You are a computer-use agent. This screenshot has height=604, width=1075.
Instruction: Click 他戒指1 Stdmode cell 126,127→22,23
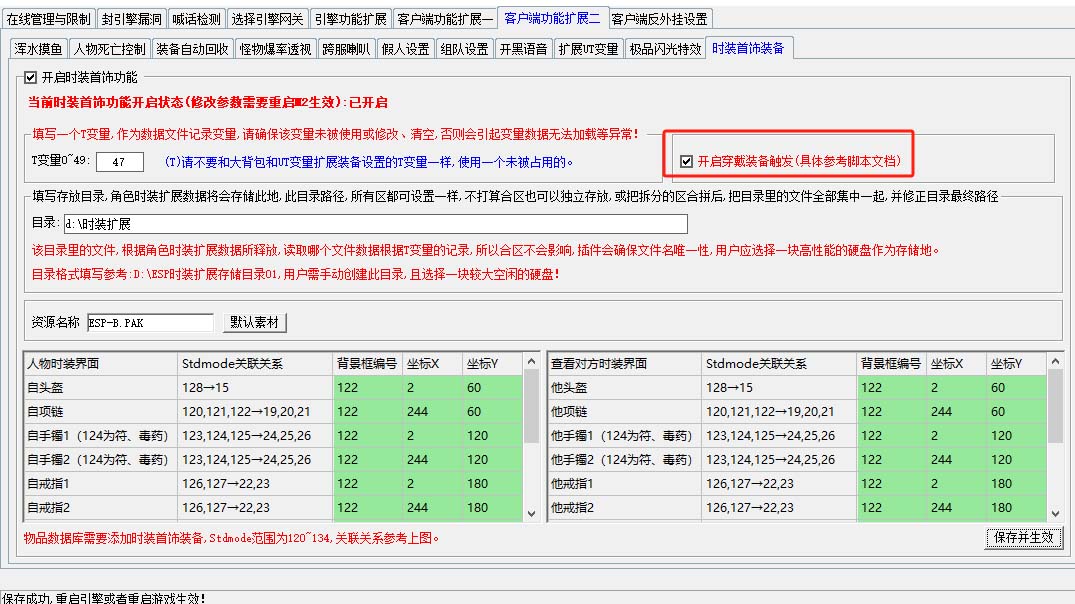[x=780, y=483]
